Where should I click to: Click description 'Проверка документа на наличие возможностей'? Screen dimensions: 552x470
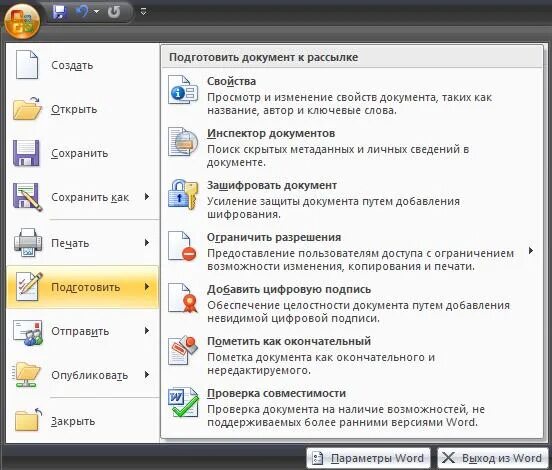338,410
